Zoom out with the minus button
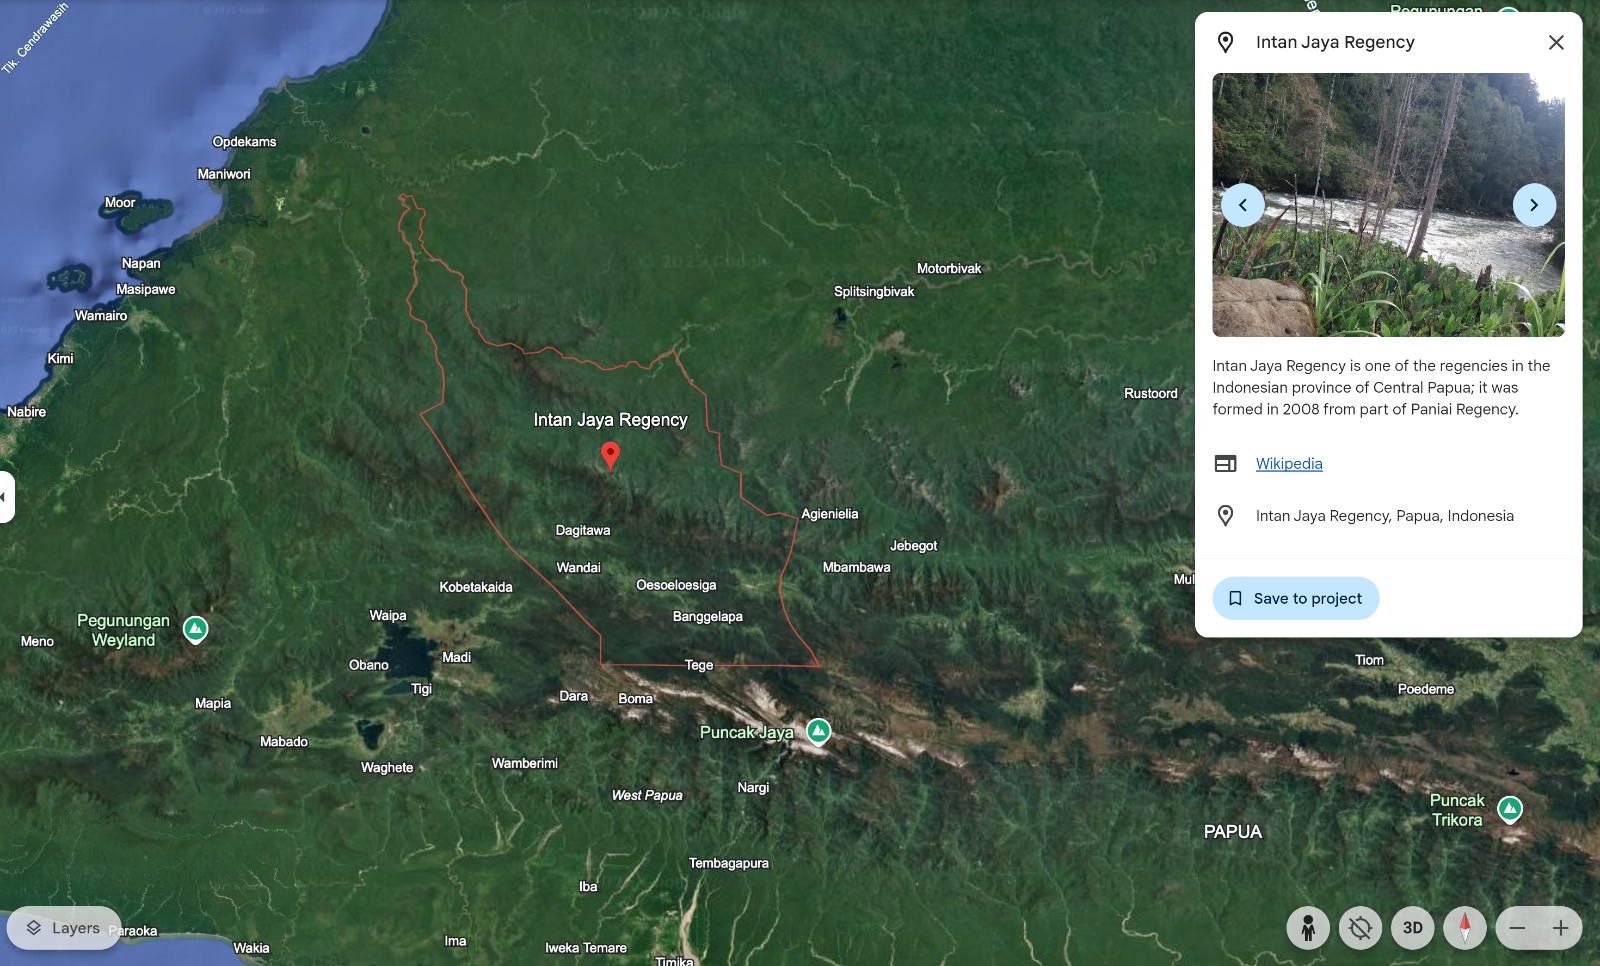 1517,928
